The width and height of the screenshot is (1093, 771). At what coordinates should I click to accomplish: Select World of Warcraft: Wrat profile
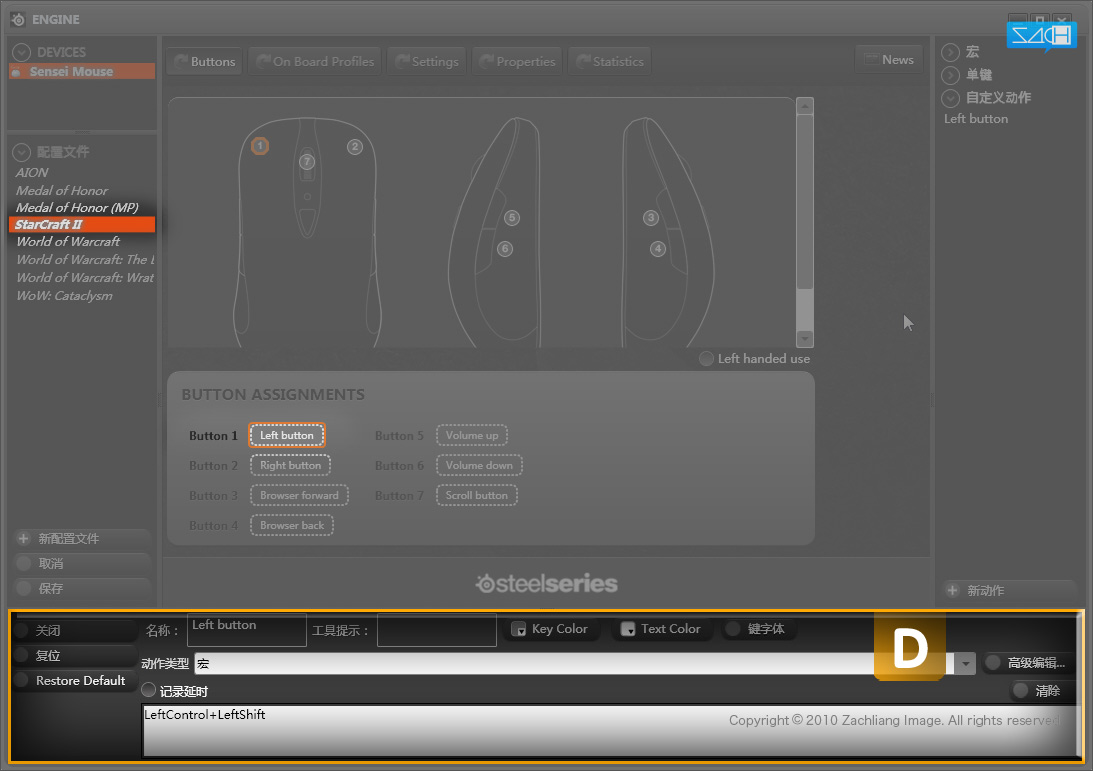point(82,277)
